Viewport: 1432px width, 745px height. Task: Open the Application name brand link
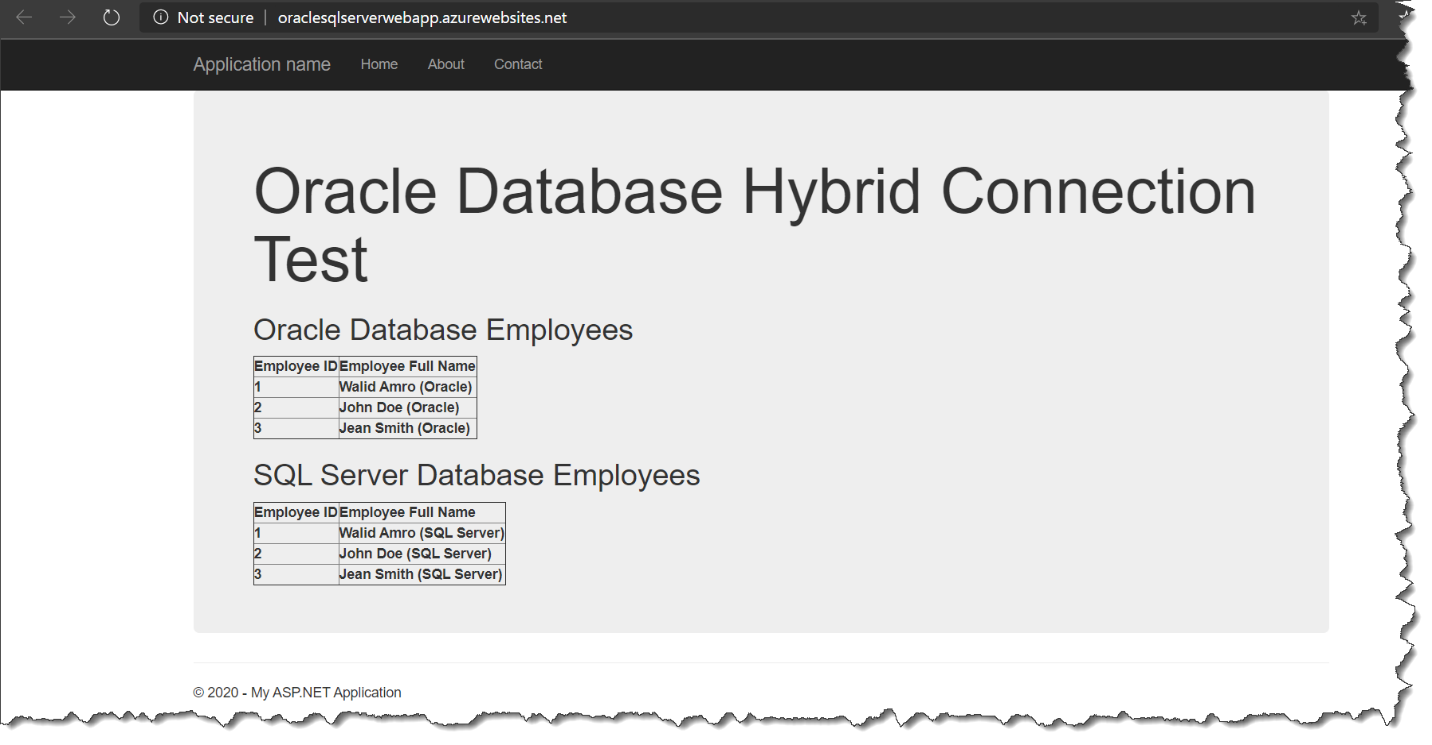[261, 65]
